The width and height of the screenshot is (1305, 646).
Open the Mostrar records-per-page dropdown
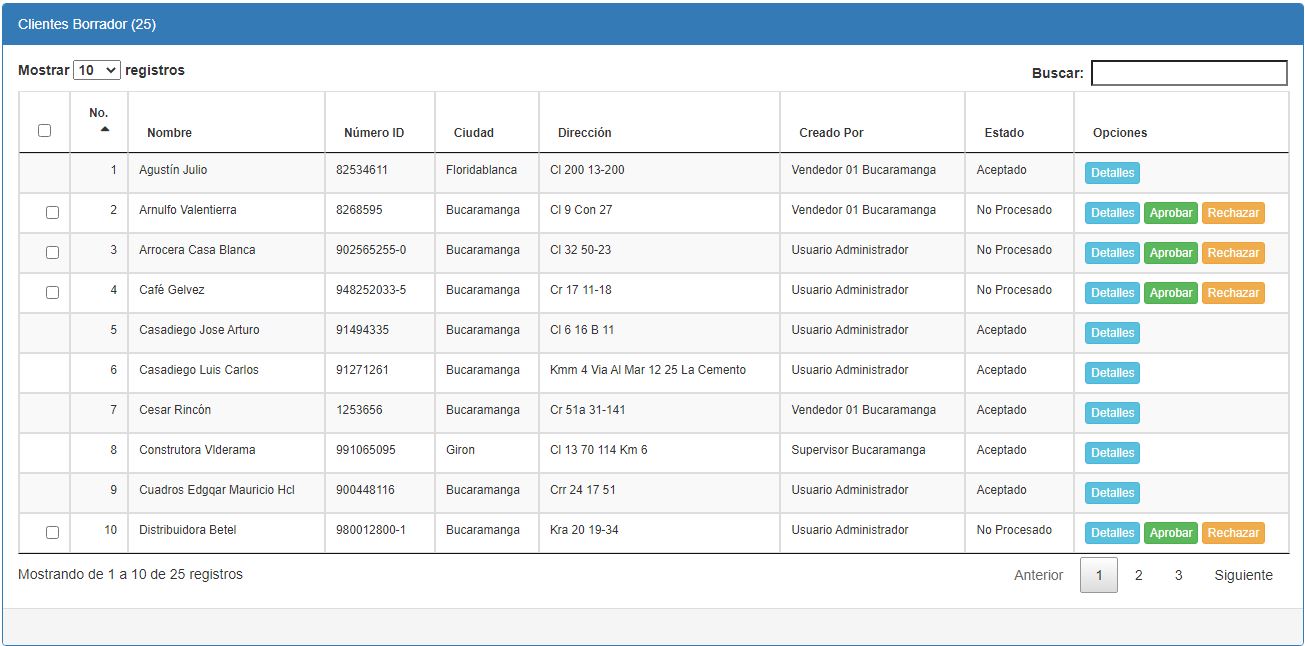[97, 71]
